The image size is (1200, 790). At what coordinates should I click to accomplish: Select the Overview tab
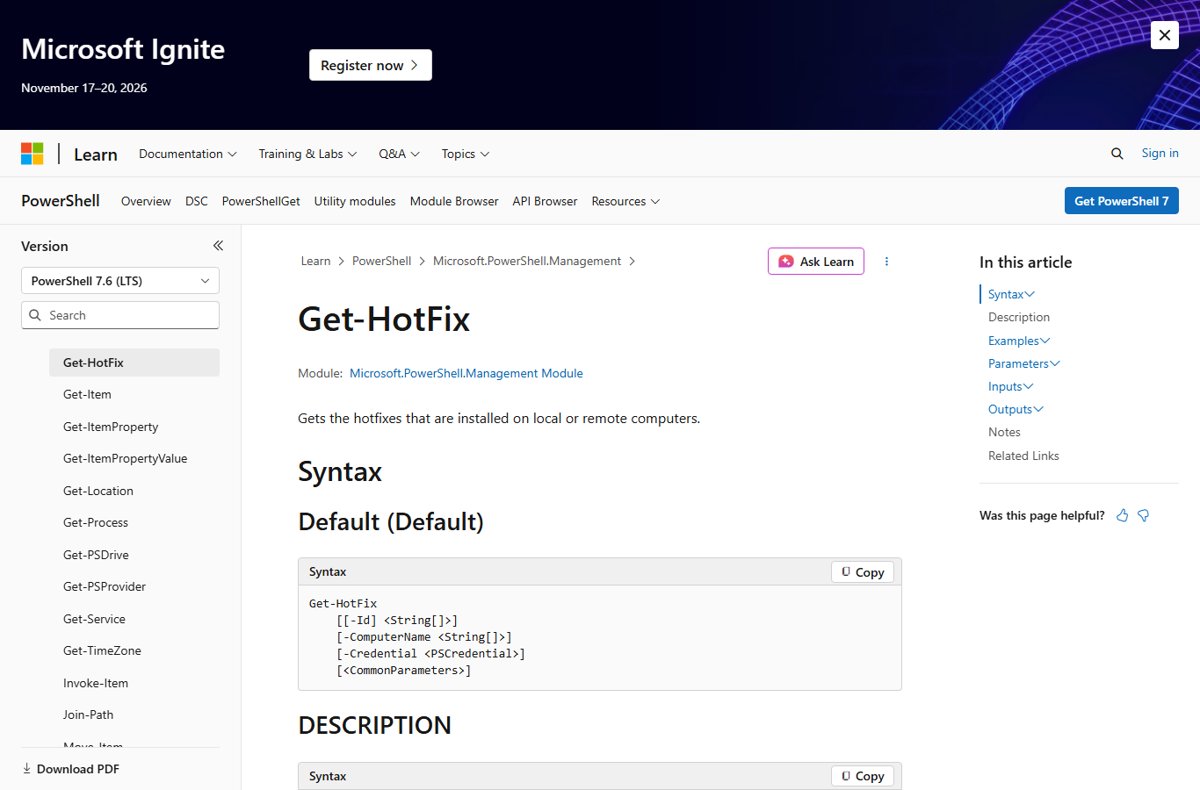[146, 201]
